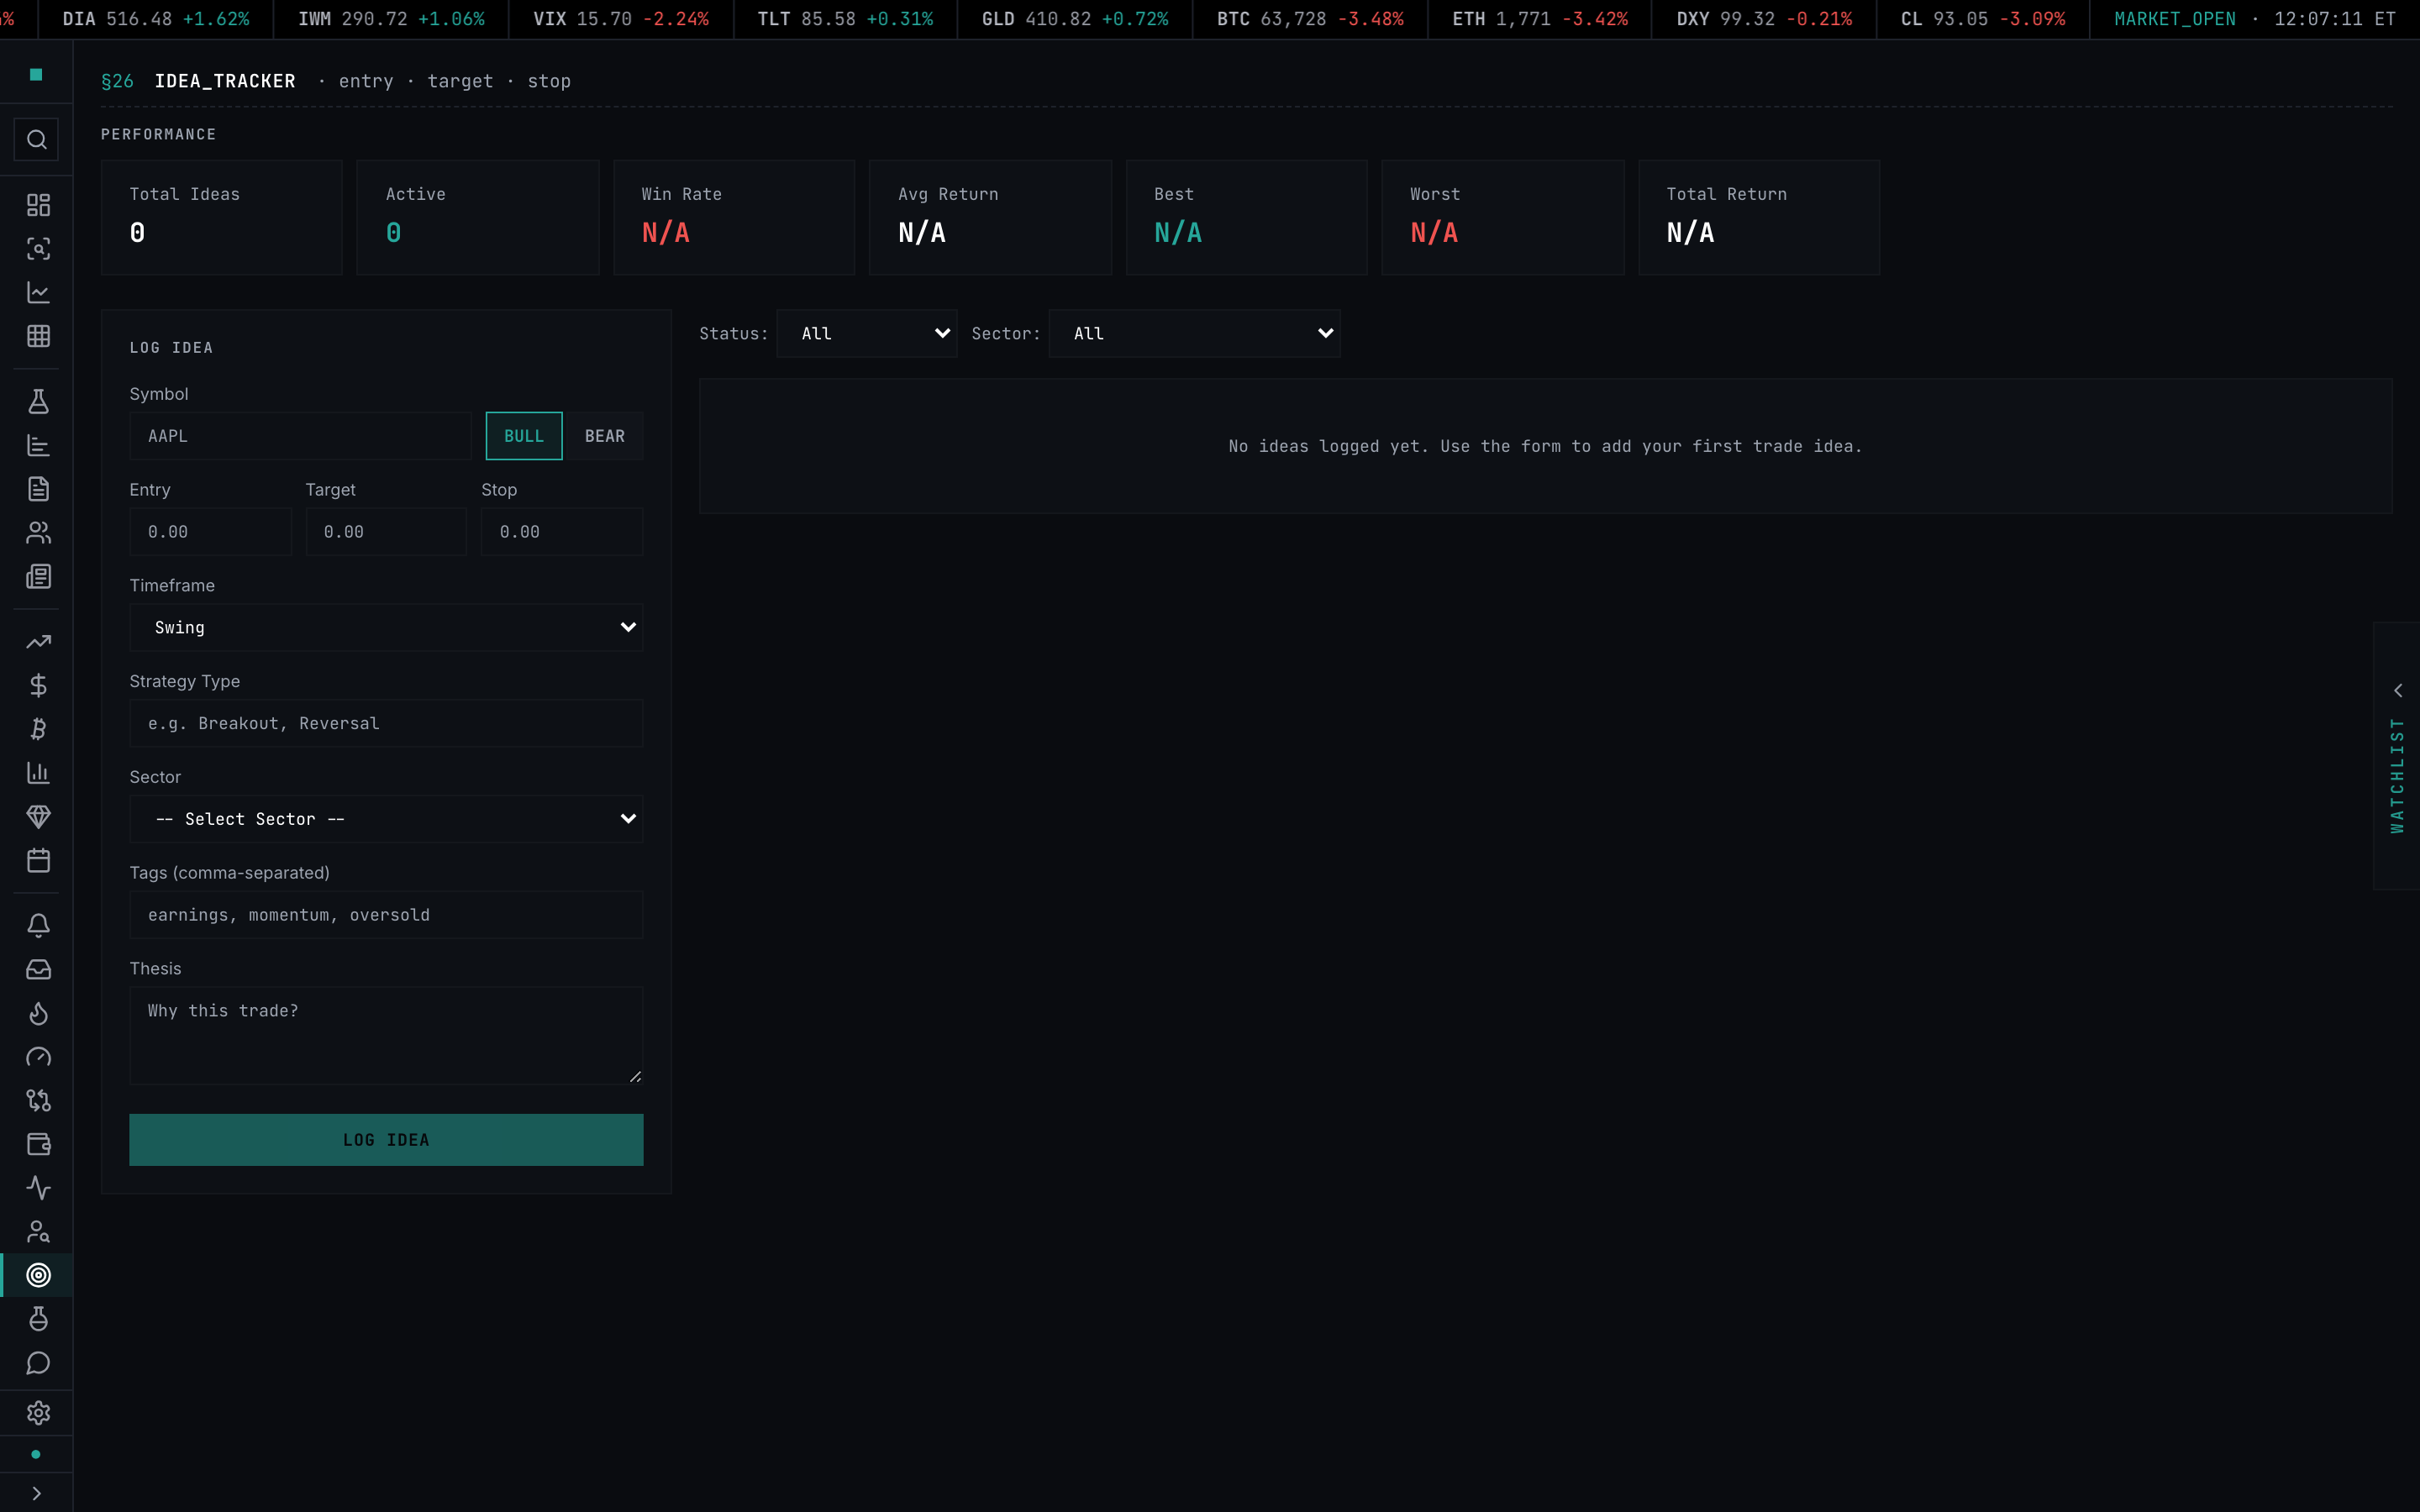Open the scan-search icon in the sidebar

pyautogui.click(x=38, y=249)
